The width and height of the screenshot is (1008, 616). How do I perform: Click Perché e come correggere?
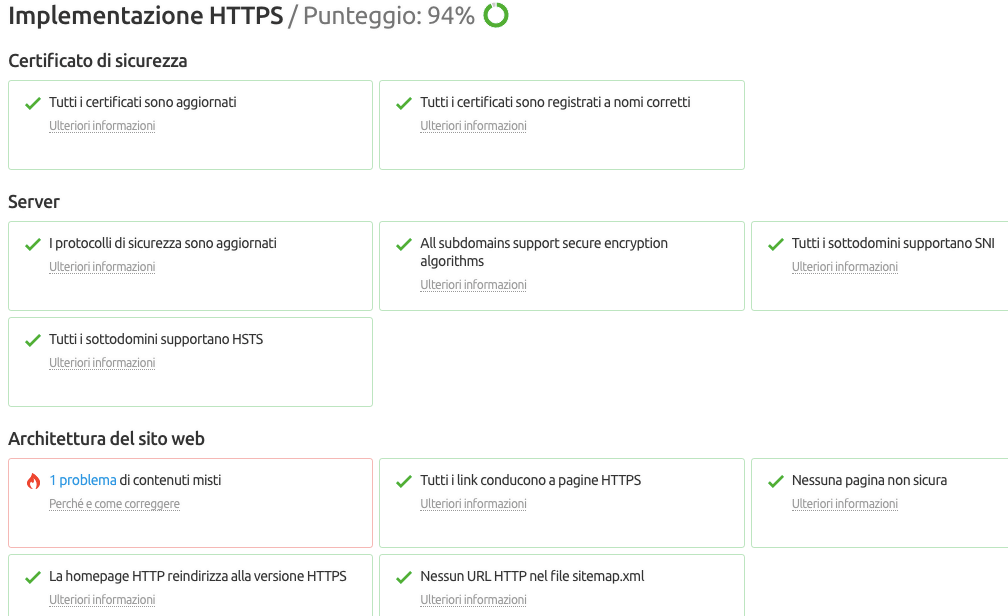tap(114, 503)
